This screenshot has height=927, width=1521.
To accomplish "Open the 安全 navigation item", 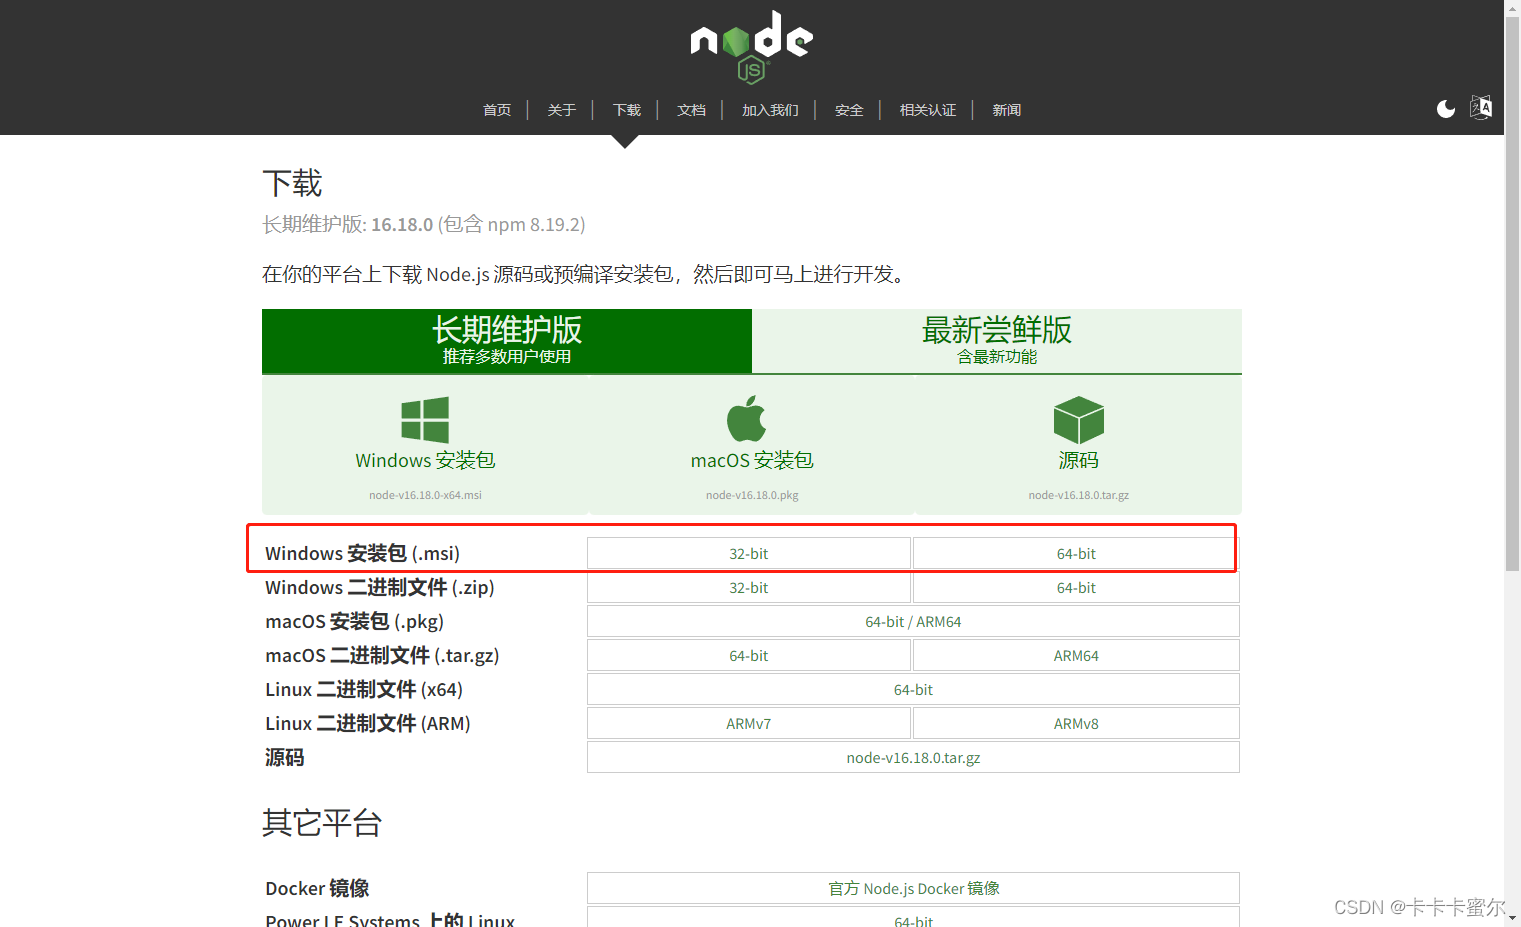I will (849, 110).
